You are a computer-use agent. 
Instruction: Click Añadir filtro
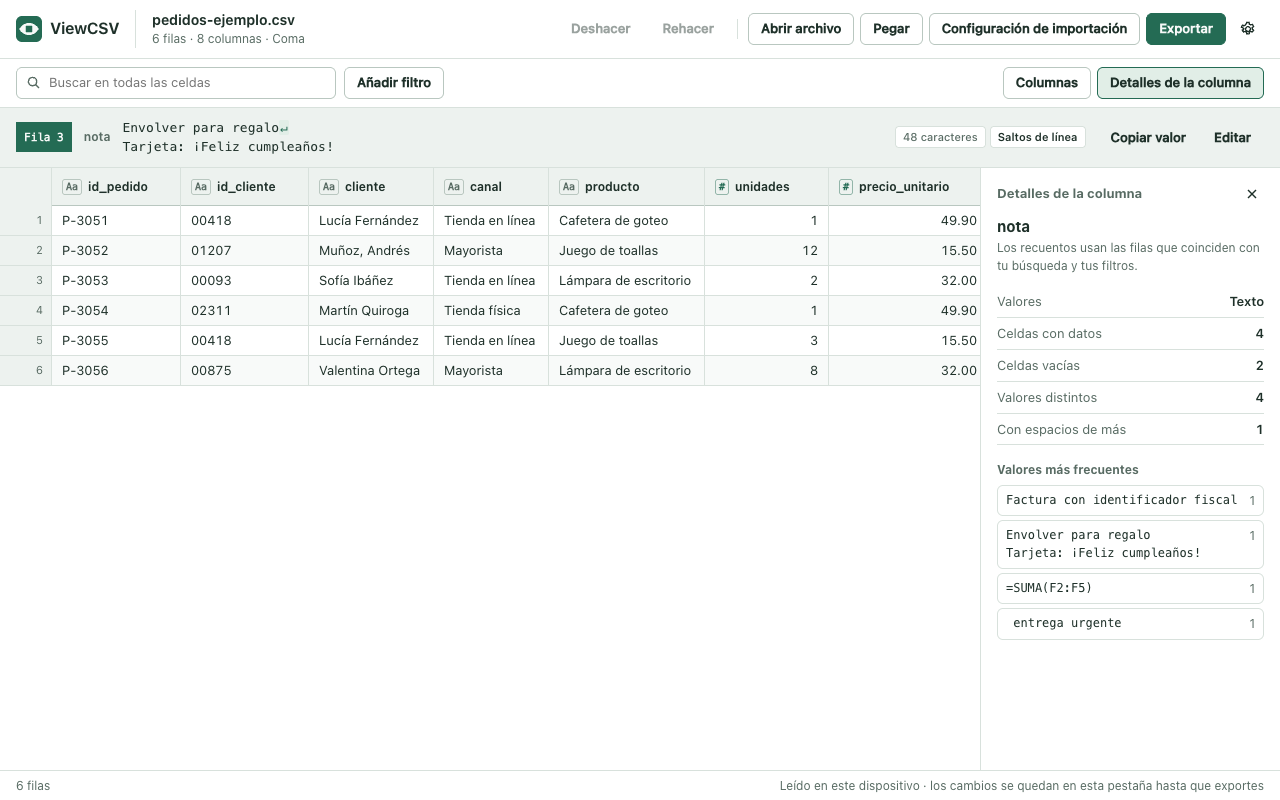tap(394, 83)
